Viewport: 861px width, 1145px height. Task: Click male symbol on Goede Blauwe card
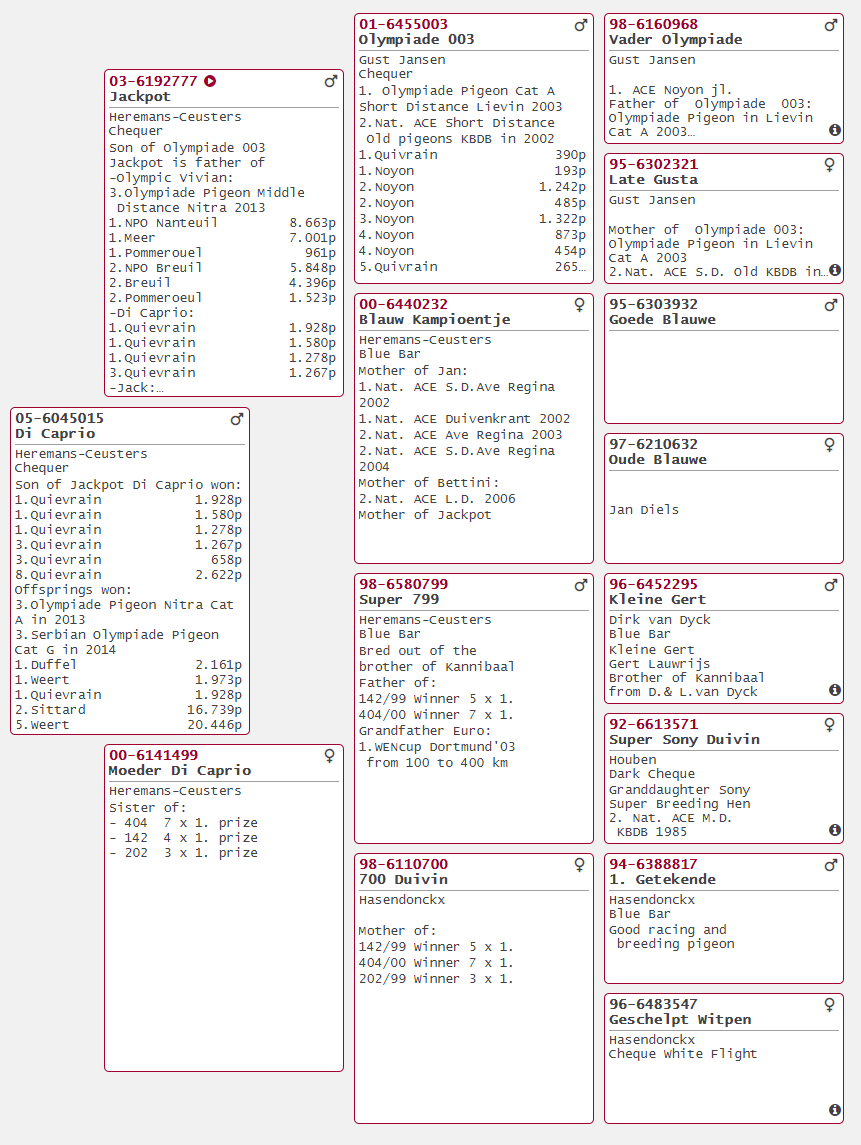[830, 305]
